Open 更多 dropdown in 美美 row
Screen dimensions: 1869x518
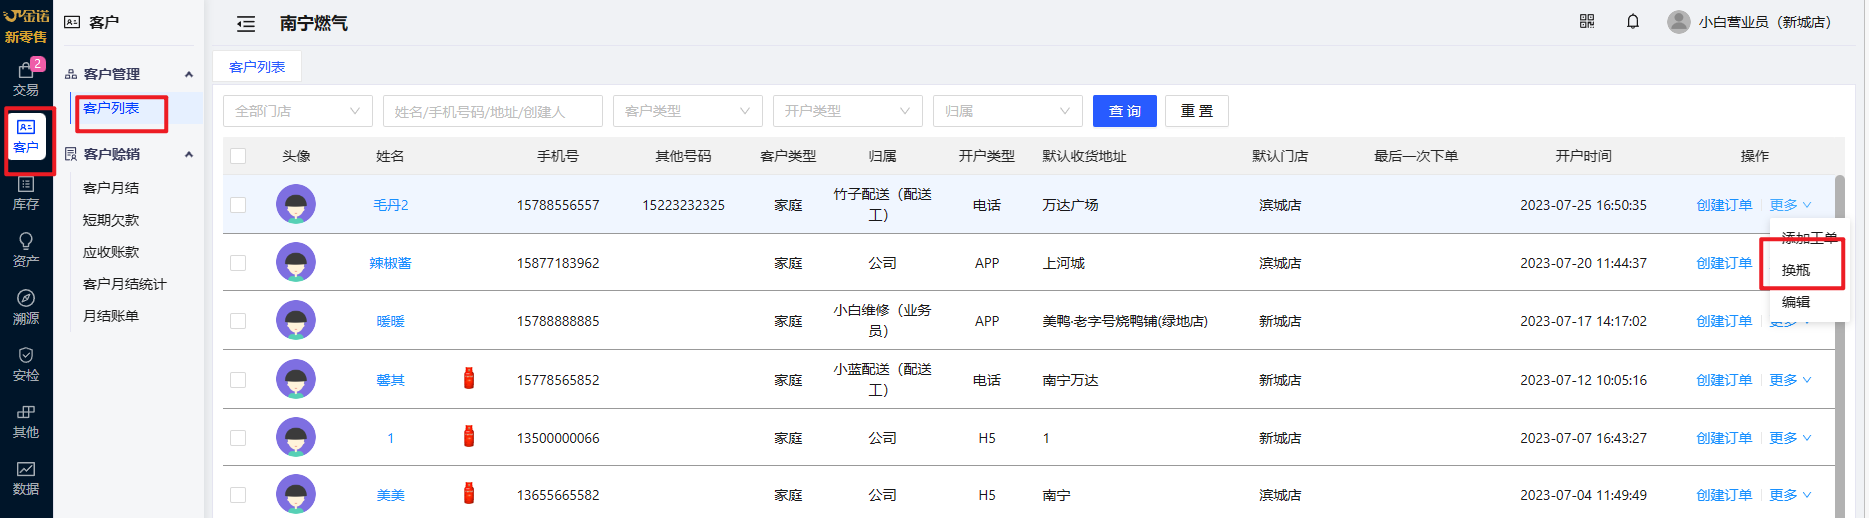1790,495
